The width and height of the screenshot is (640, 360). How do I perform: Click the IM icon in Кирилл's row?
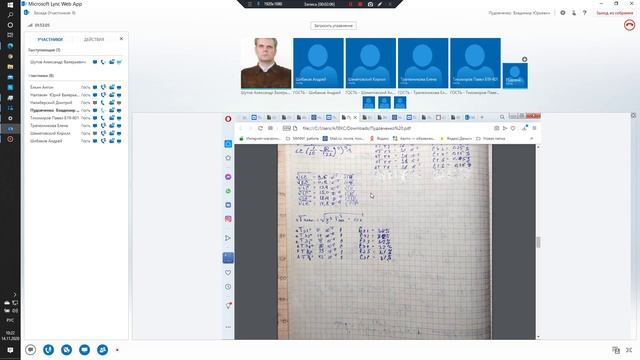pos(95,133)
